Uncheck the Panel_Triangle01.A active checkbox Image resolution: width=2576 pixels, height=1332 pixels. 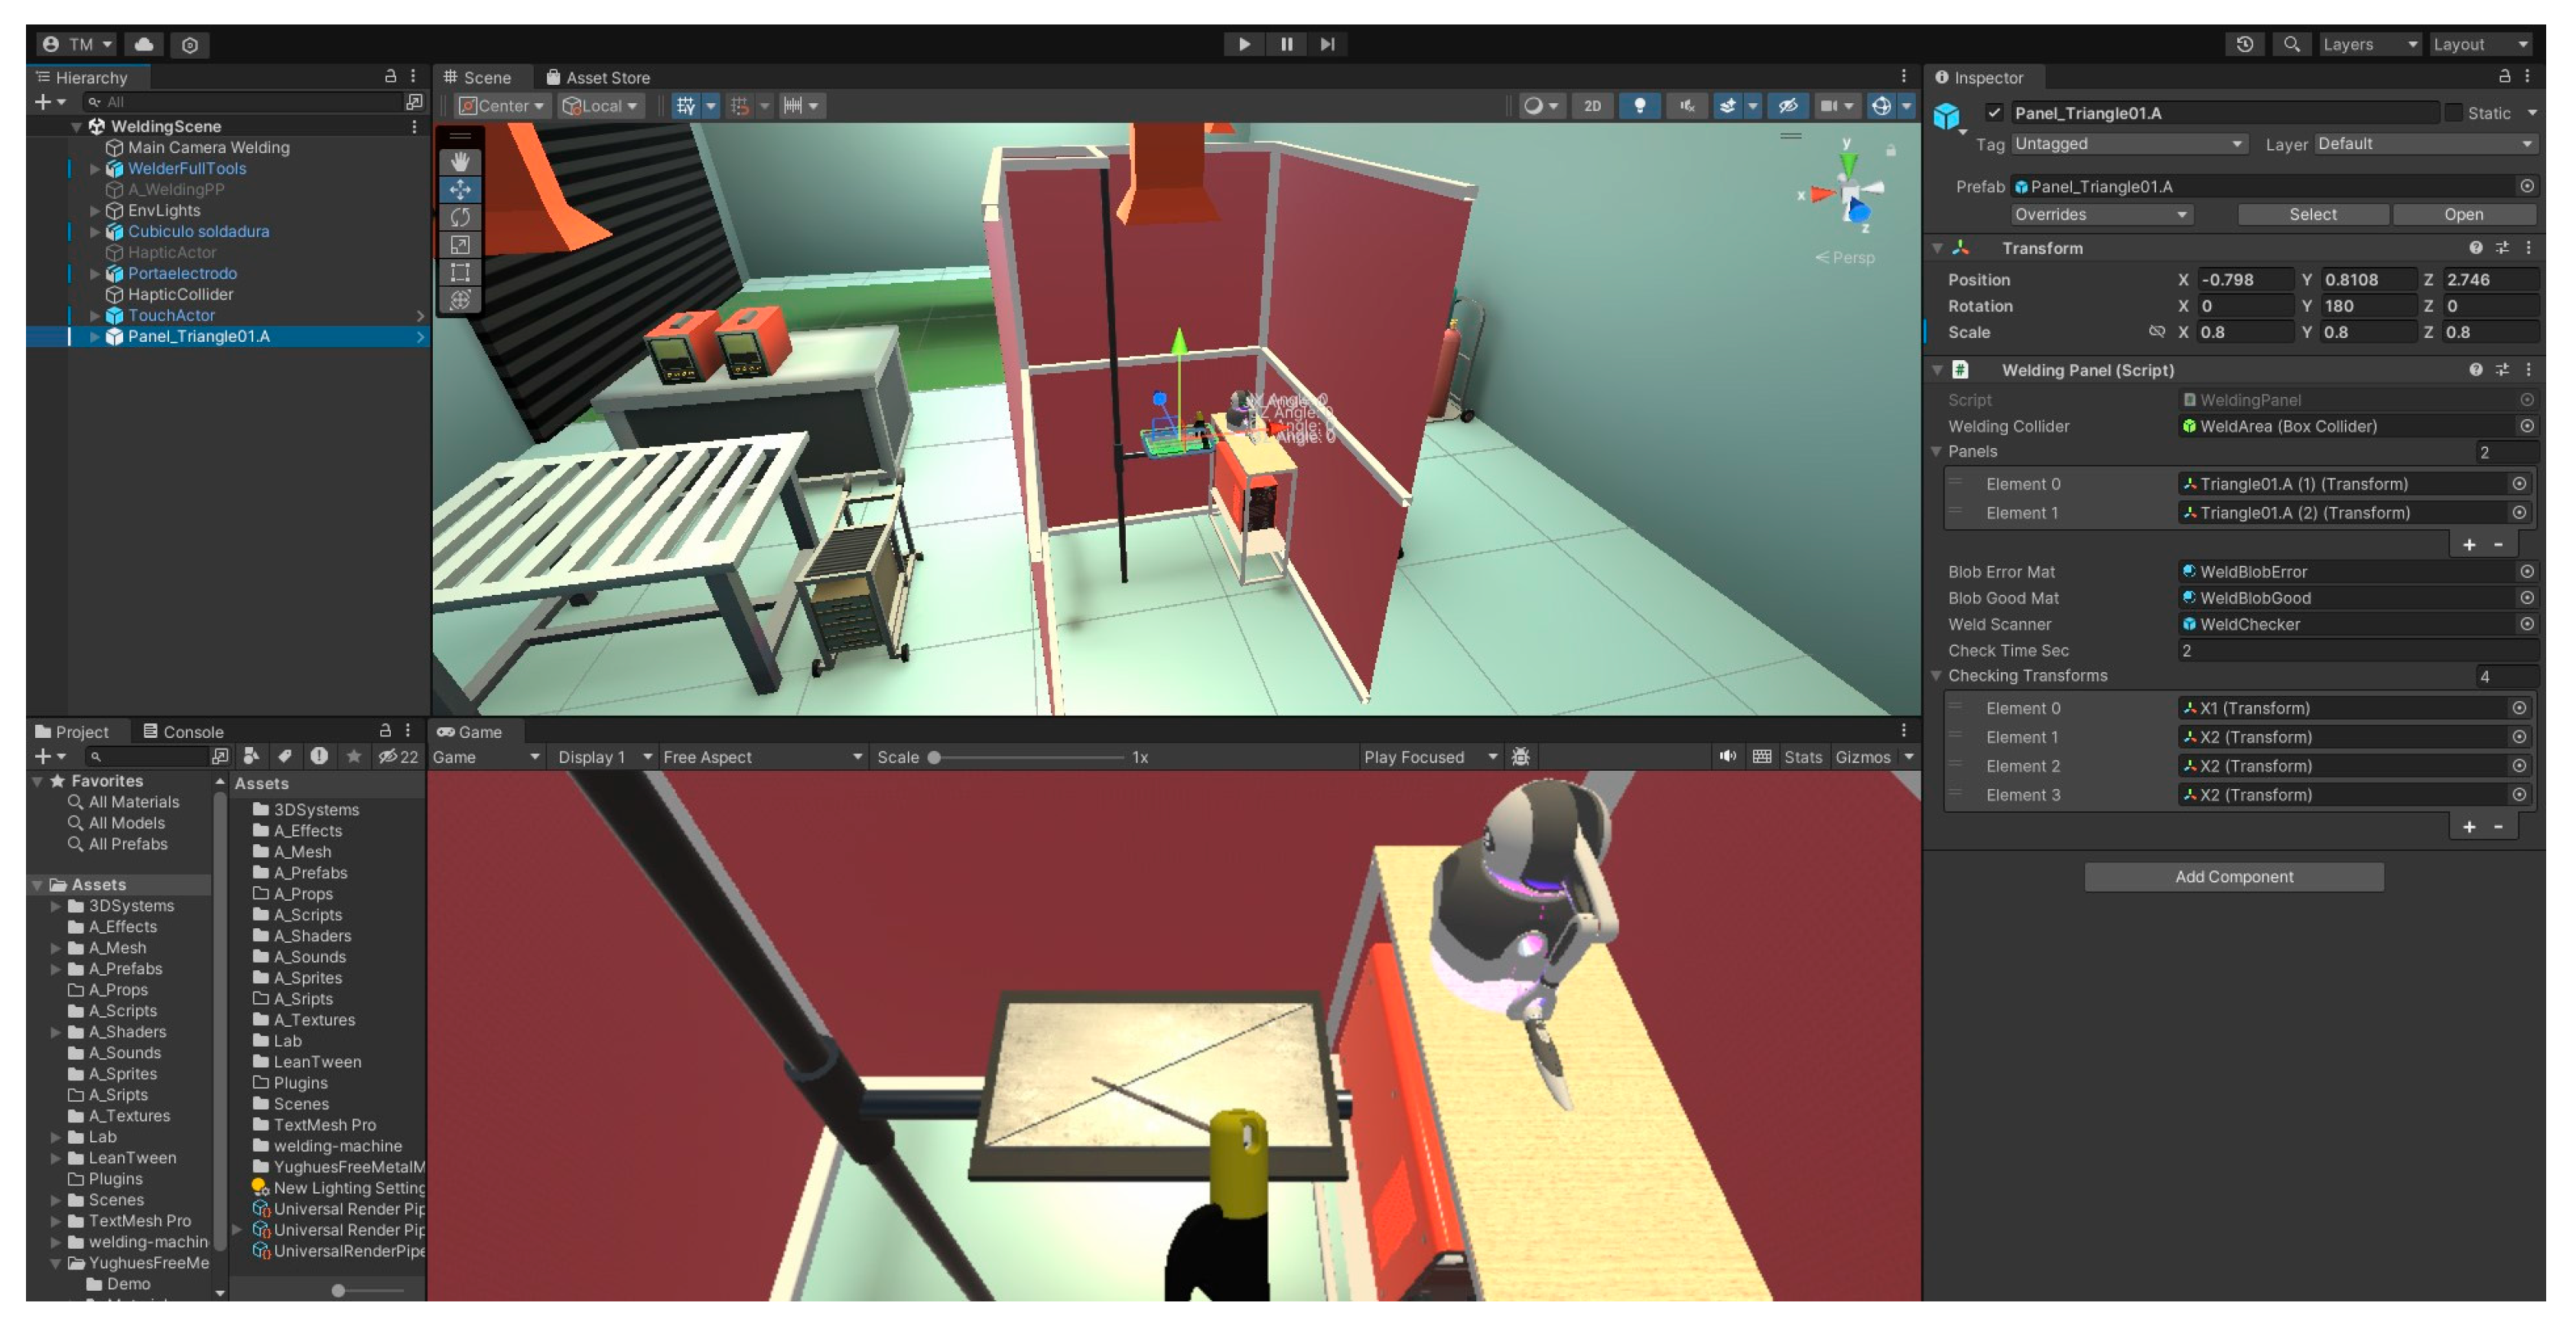tap(1994, 113)
